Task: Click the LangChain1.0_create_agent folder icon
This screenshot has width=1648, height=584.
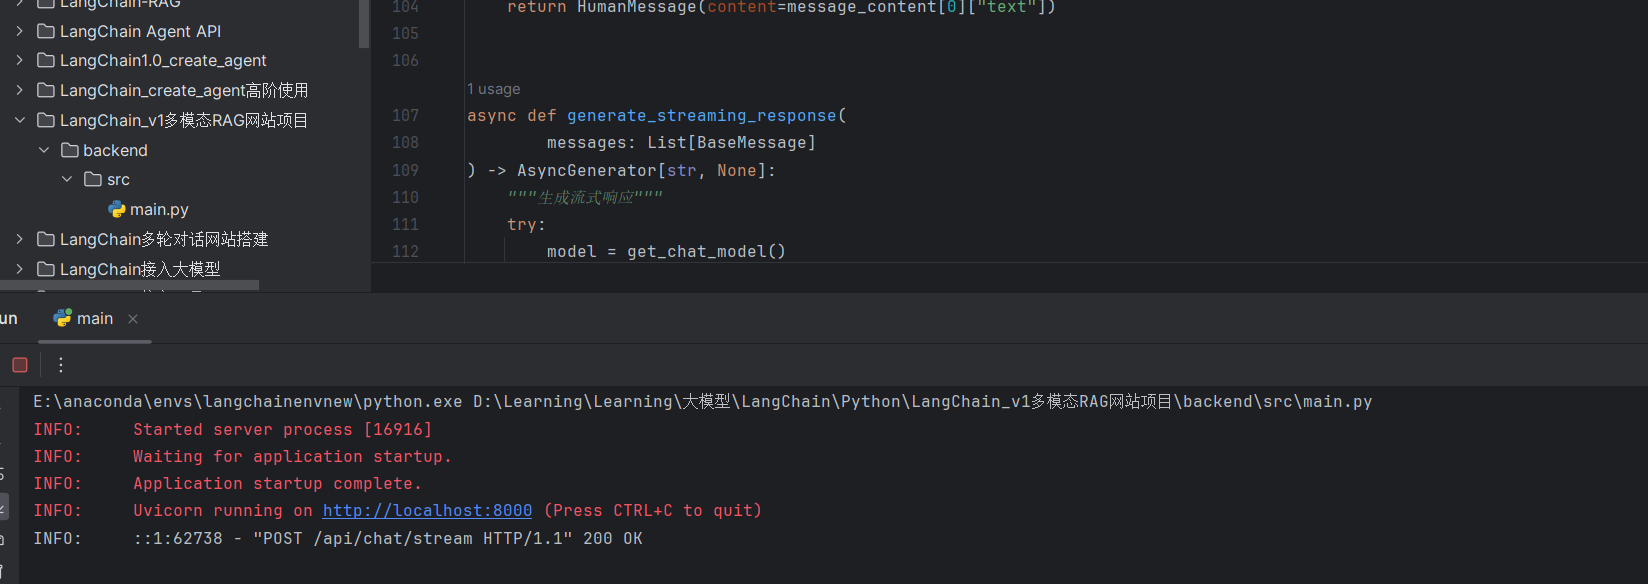Action: [x=45, y=61]
